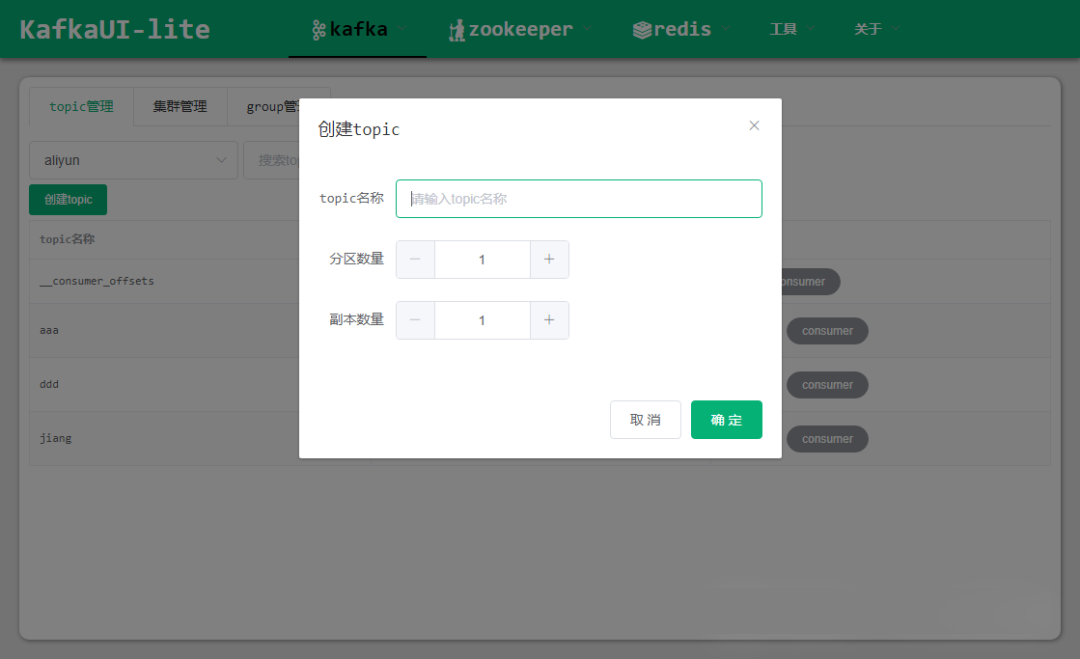Switch to the 集群管理 tab
The image size is (1080, 659).
point(180,107)
